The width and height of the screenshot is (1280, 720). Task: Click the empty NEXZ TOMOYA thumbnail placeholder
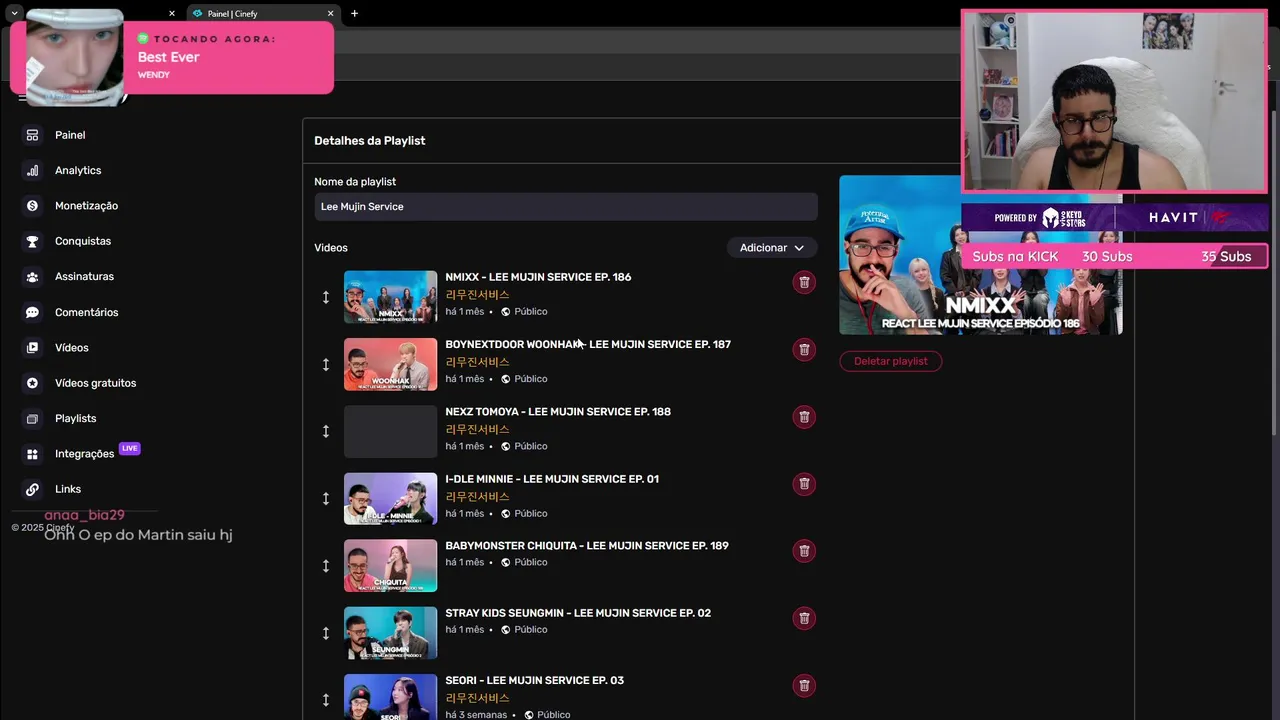[390, 431]
